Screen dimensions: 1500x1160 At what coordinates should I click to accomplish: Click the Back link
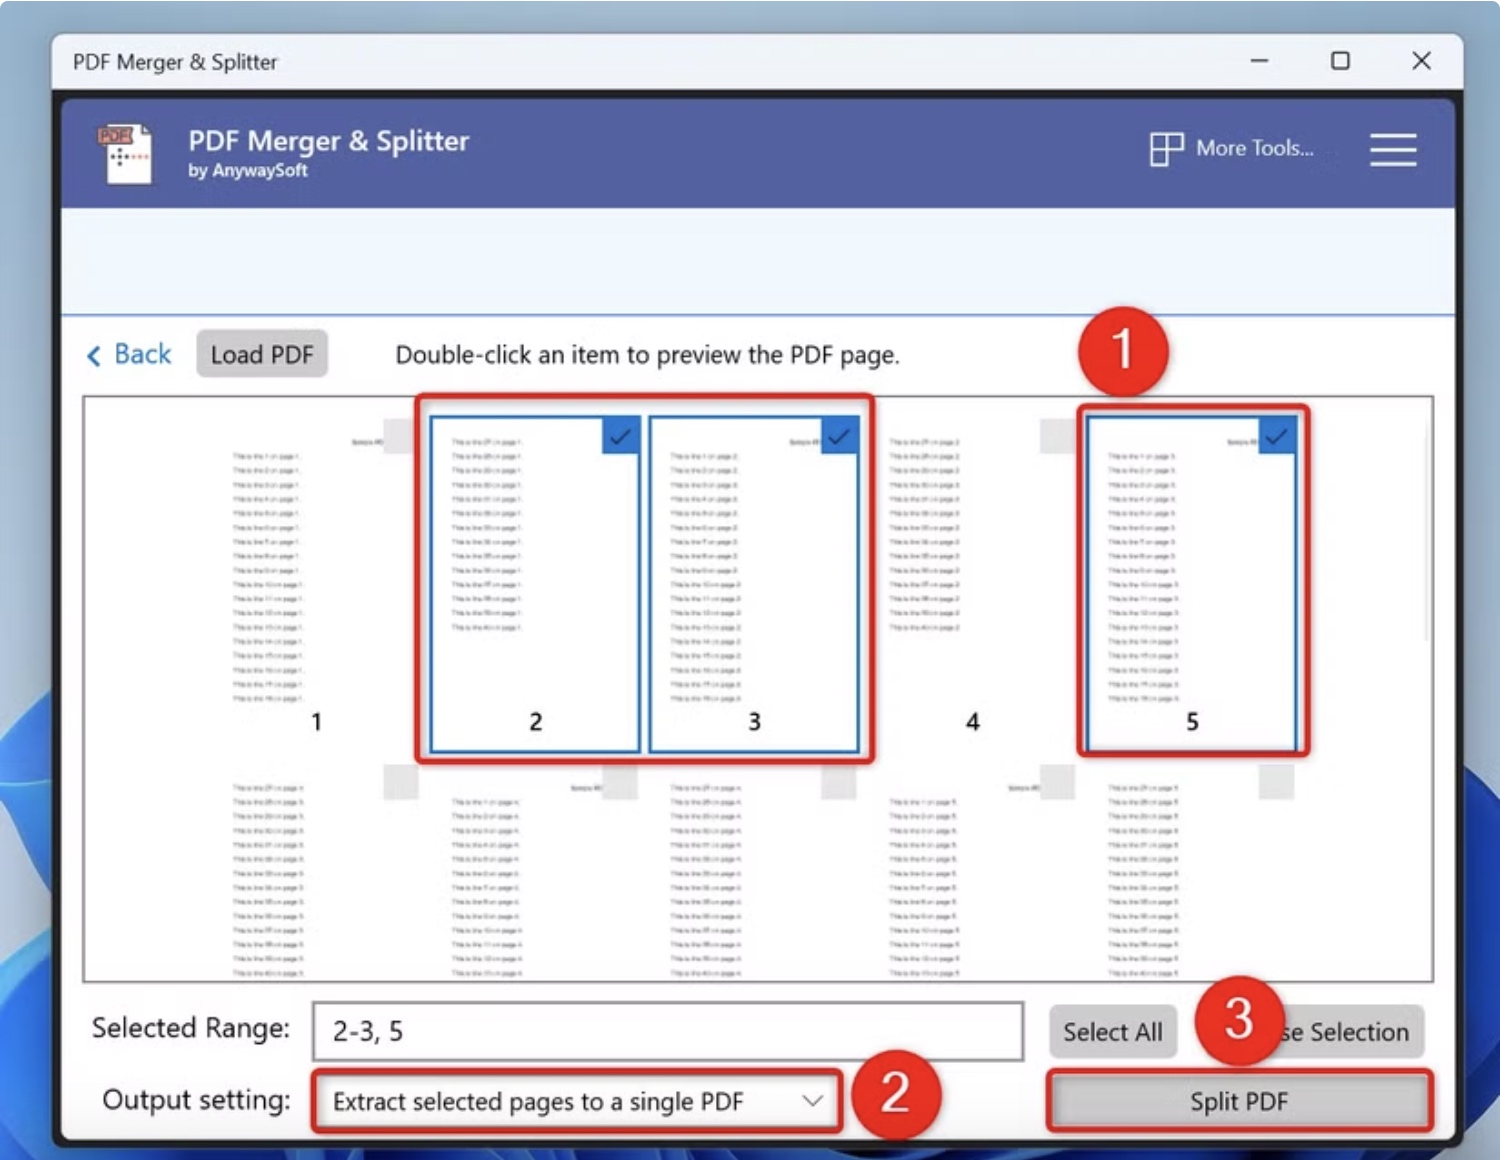[129, 354]
